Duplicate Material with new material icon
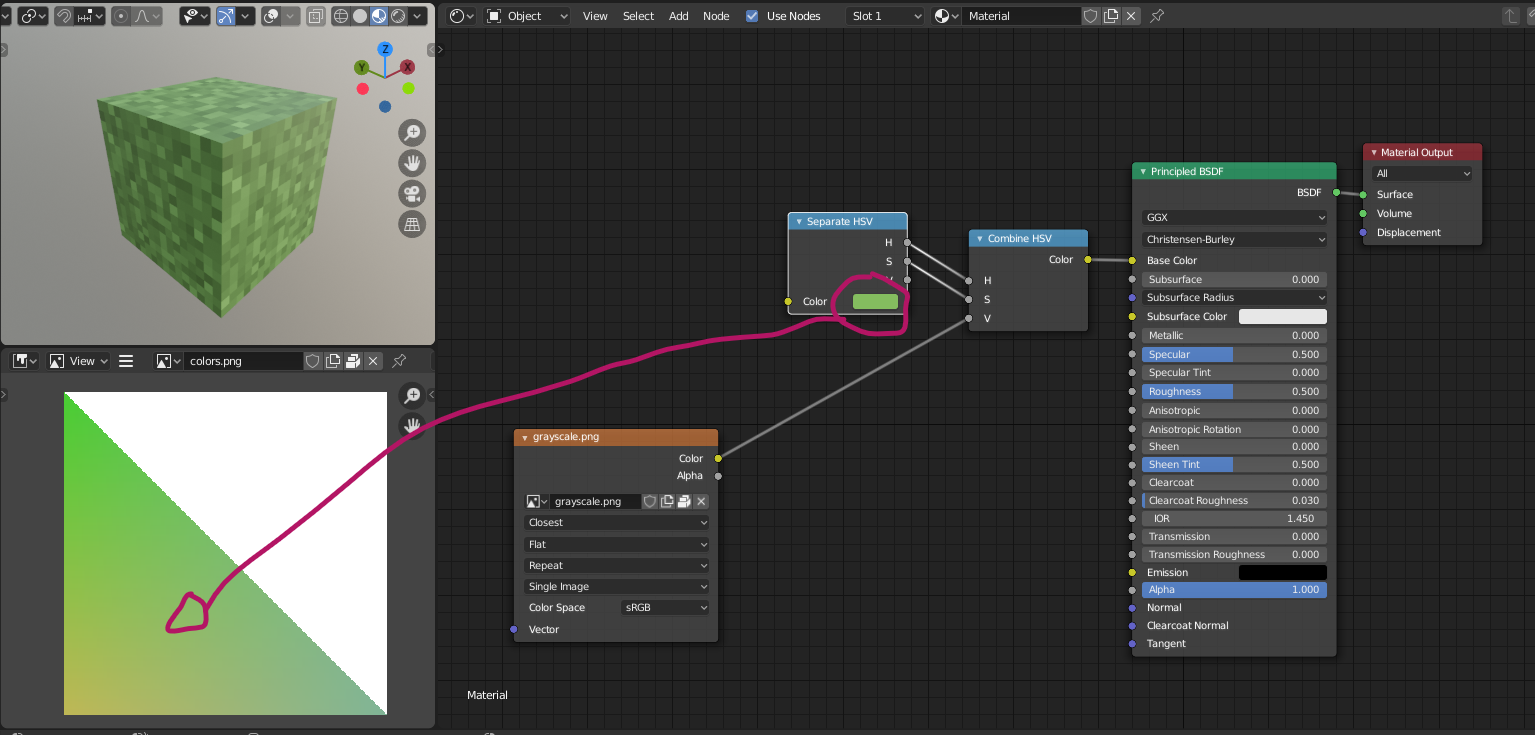Viewport: 1535px width, 735px height. click(1111, 16)
